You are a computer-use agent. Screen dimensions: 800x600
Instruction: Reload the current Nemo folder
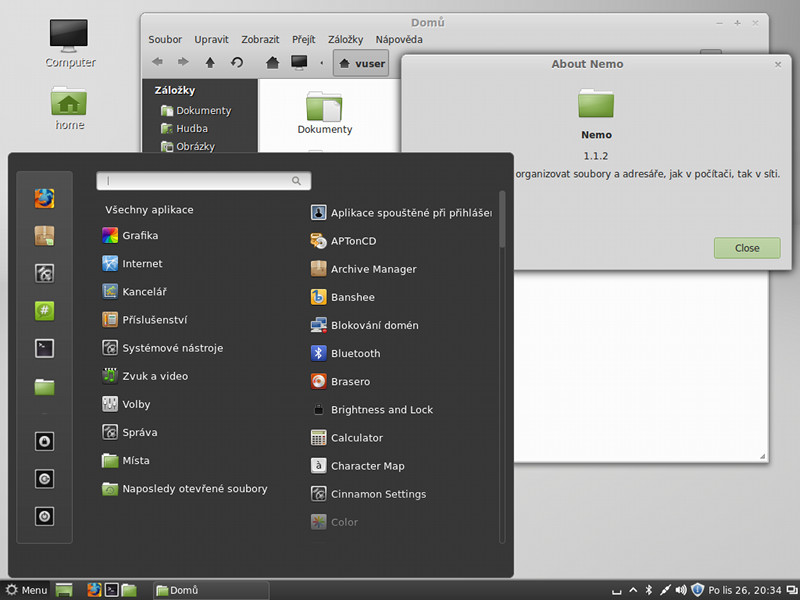click(237, 62)
